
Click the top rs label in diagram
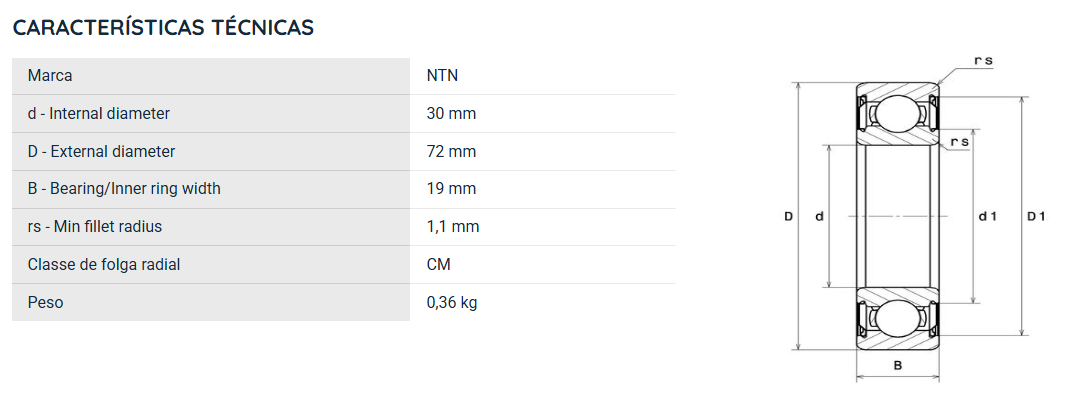[984, 60]
